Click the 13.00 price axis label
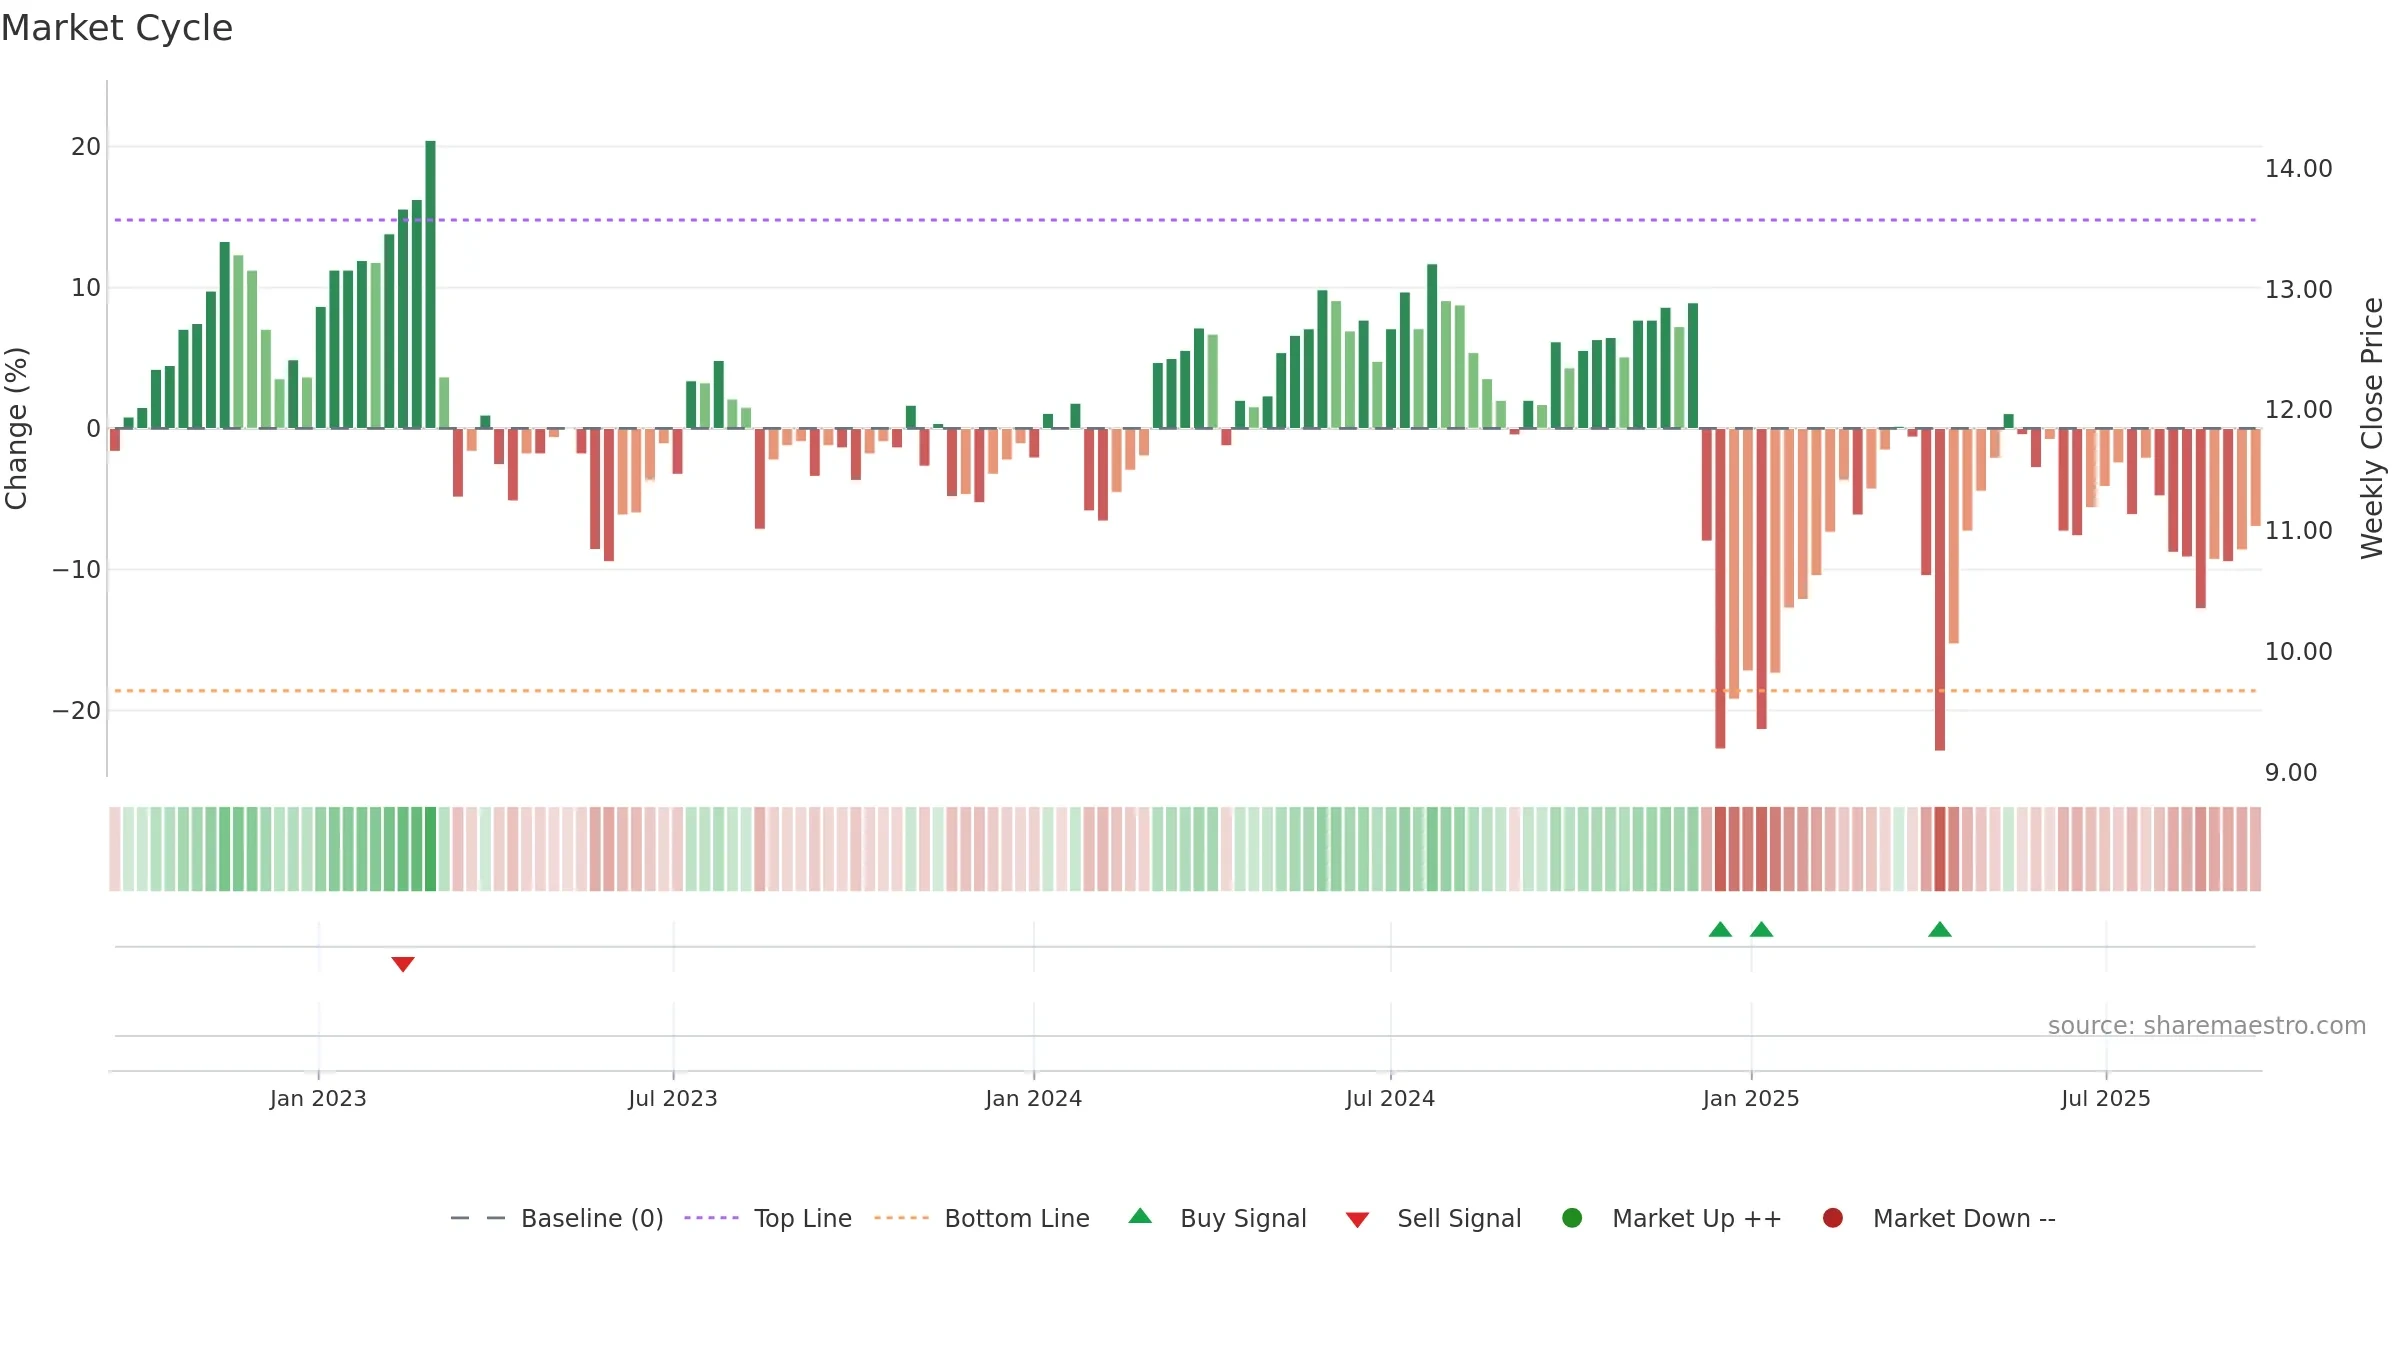The height and width of the screenshot is (1350, 2400). pyautogui.click(x=2298, y=289)
